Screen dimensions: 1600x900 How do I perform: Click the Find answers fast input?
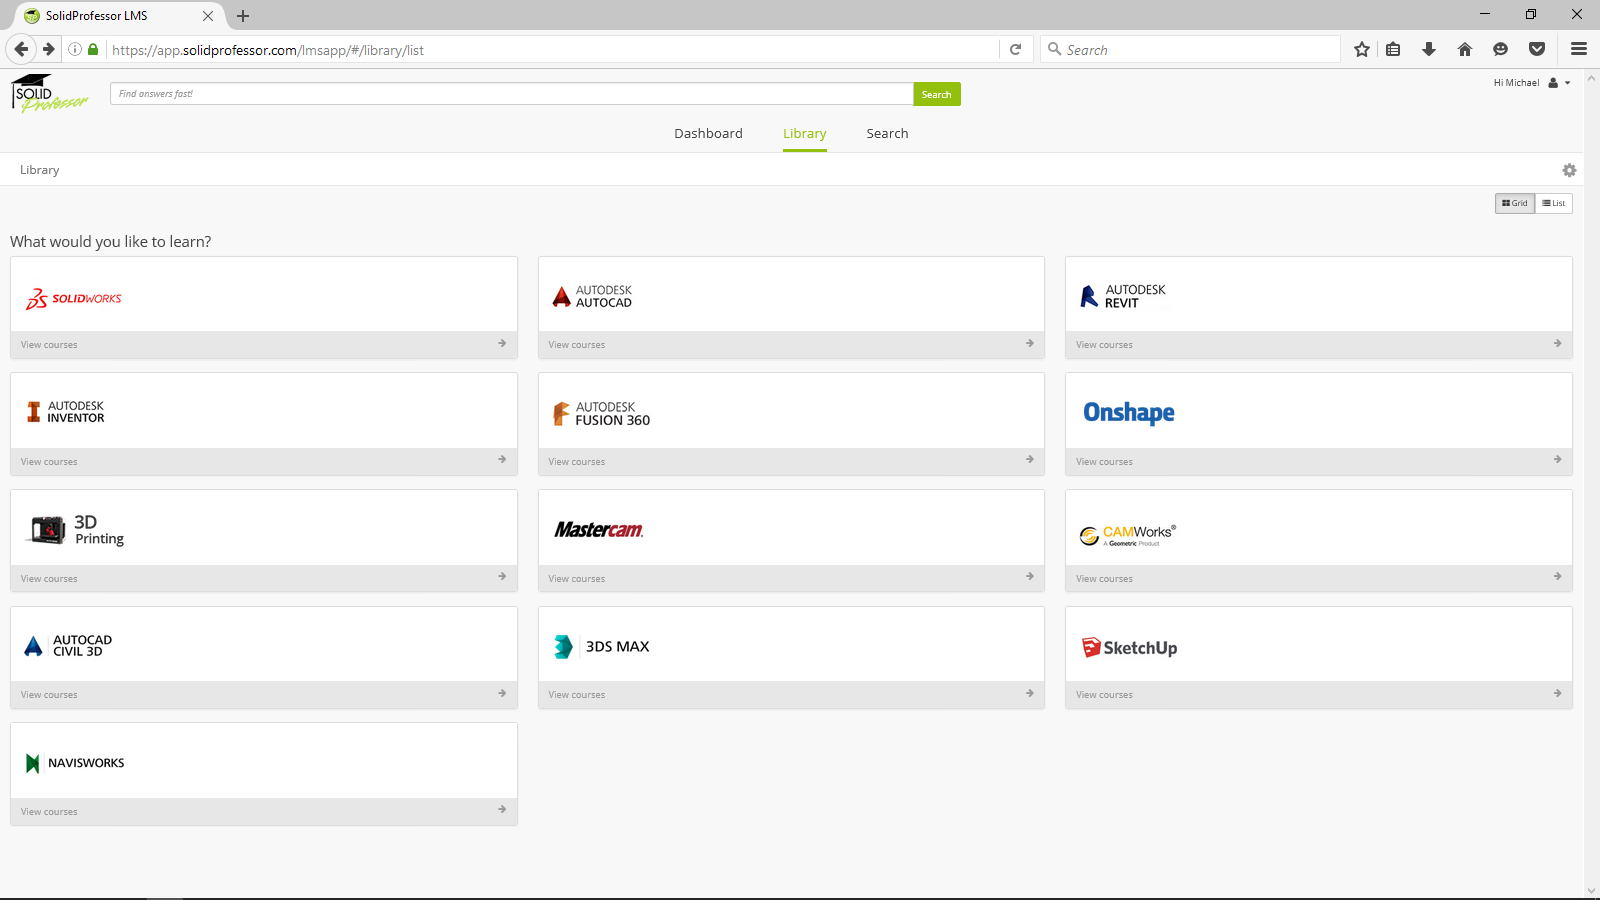tap(511, 94)
